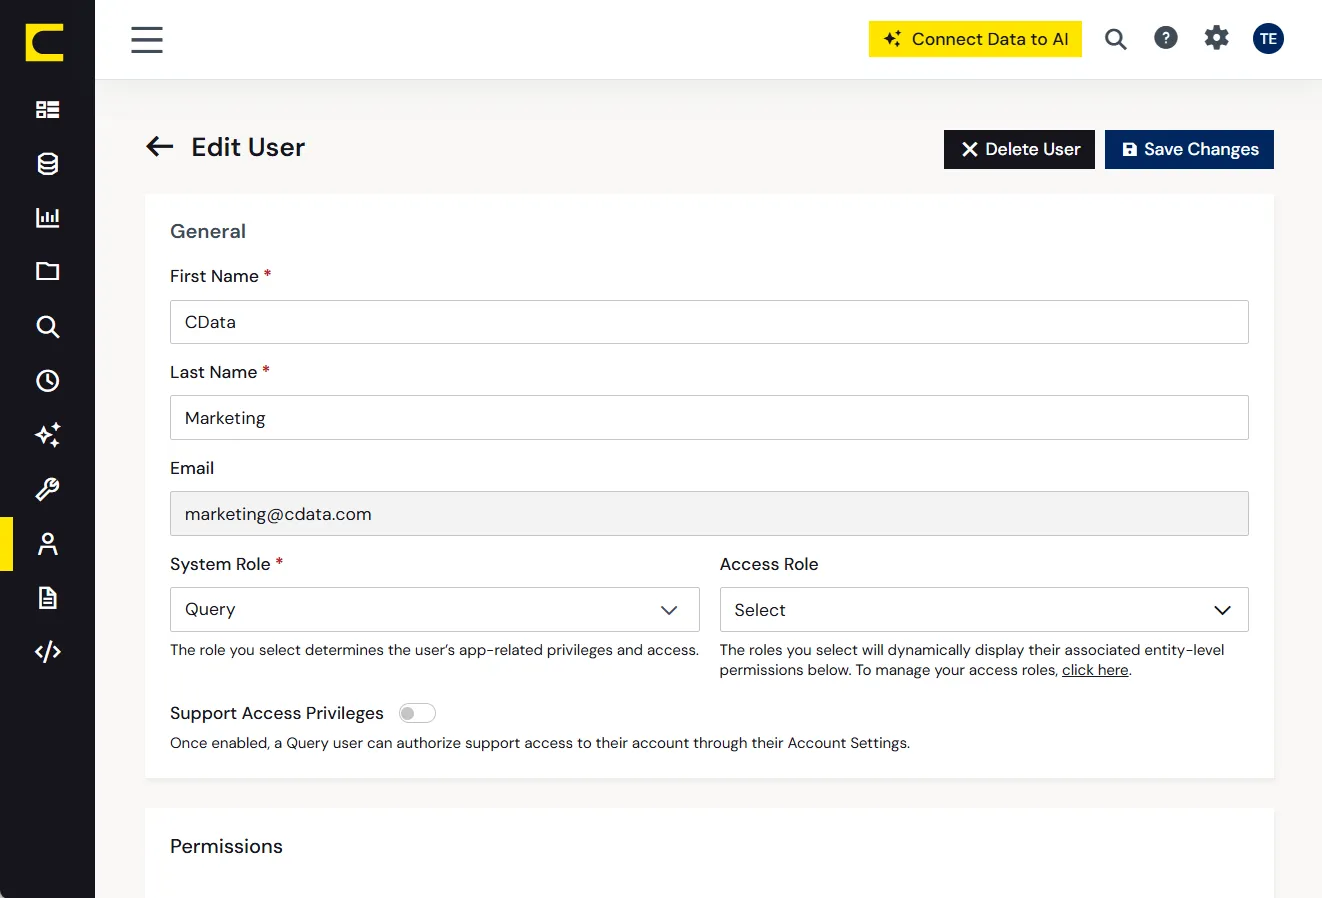The image size is (1322, 898).
Task: Enable the Support Access Privileges toggle
Action: point(417,713)
